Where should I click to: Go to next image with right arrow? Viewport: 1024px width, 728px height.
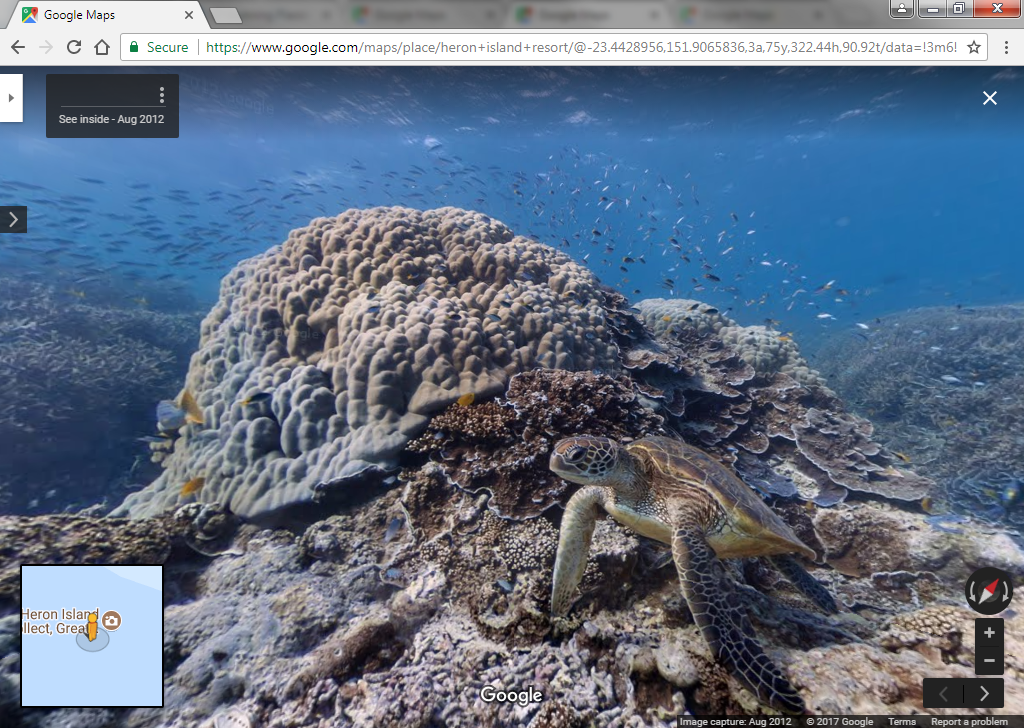click(985, 693)
